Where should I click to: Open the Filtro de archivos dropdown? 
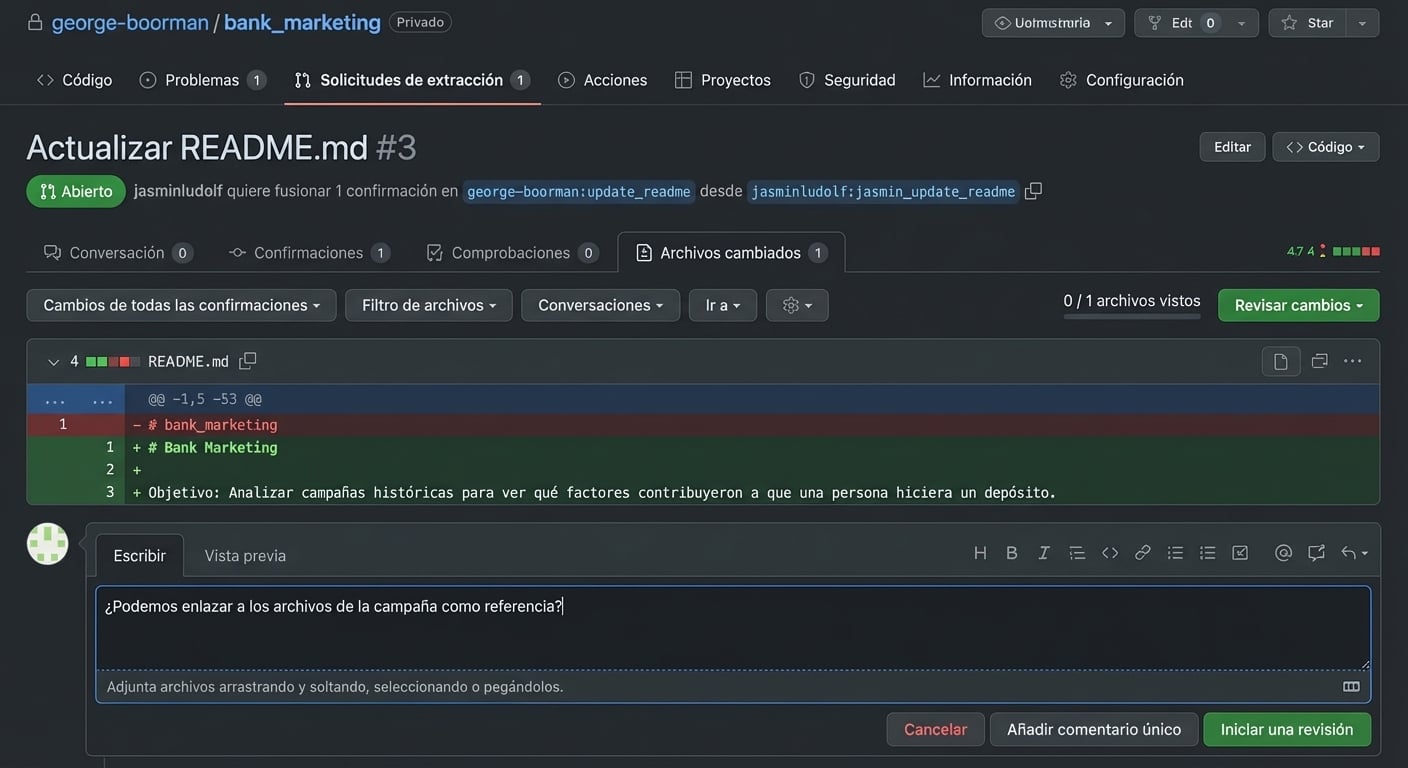click(429, 305)
